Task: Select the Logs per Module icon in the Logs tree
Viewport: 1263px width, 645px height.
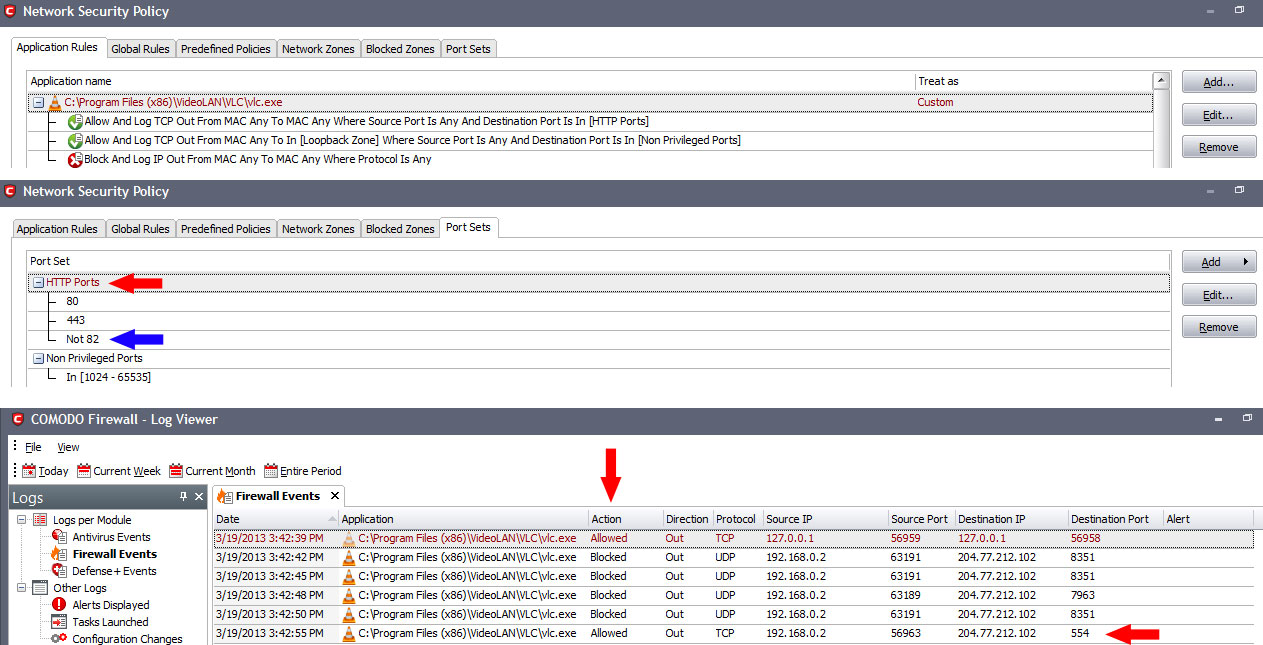Action: (40, 520)
